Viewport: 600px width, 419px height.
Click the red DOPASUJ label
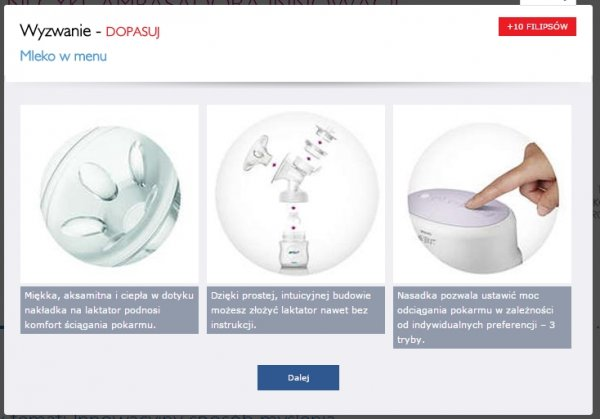pos(133,32)
